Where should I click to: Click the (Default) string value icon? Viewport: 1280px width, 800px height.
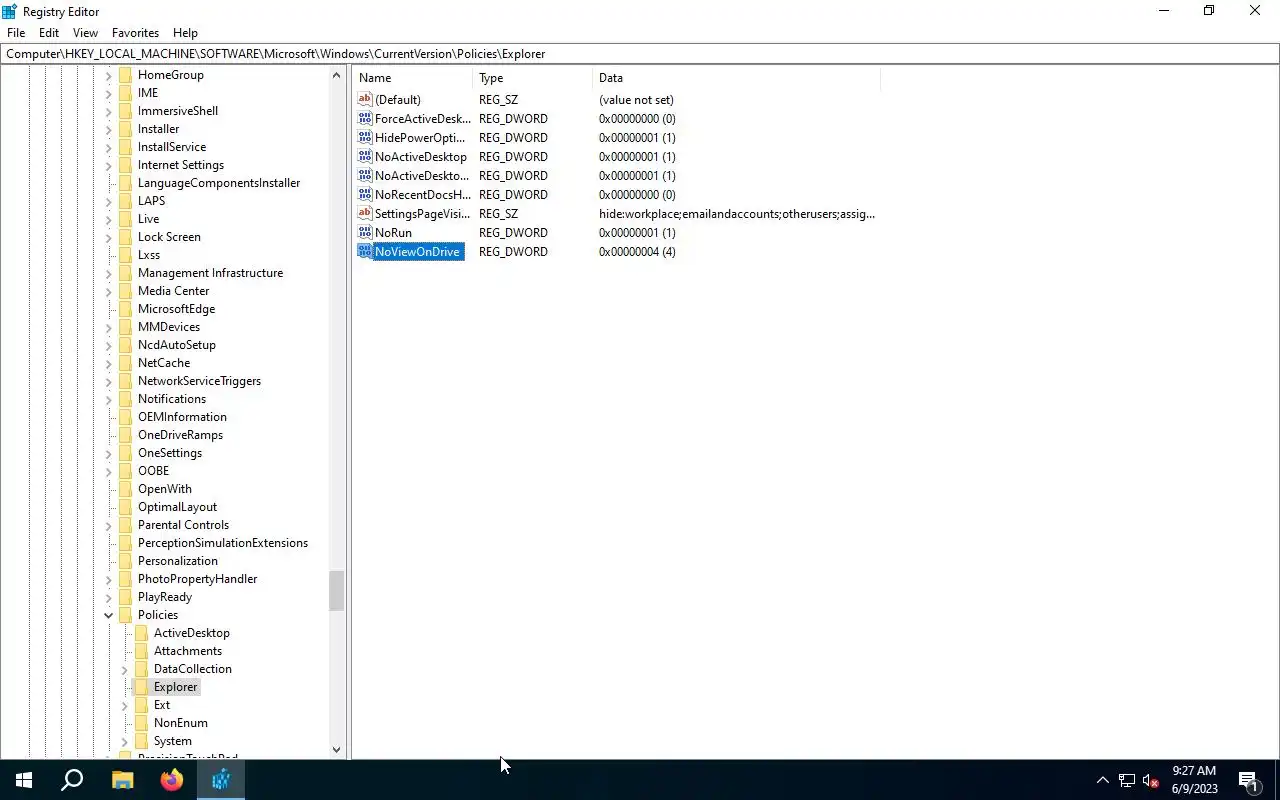tap(365, 100)
